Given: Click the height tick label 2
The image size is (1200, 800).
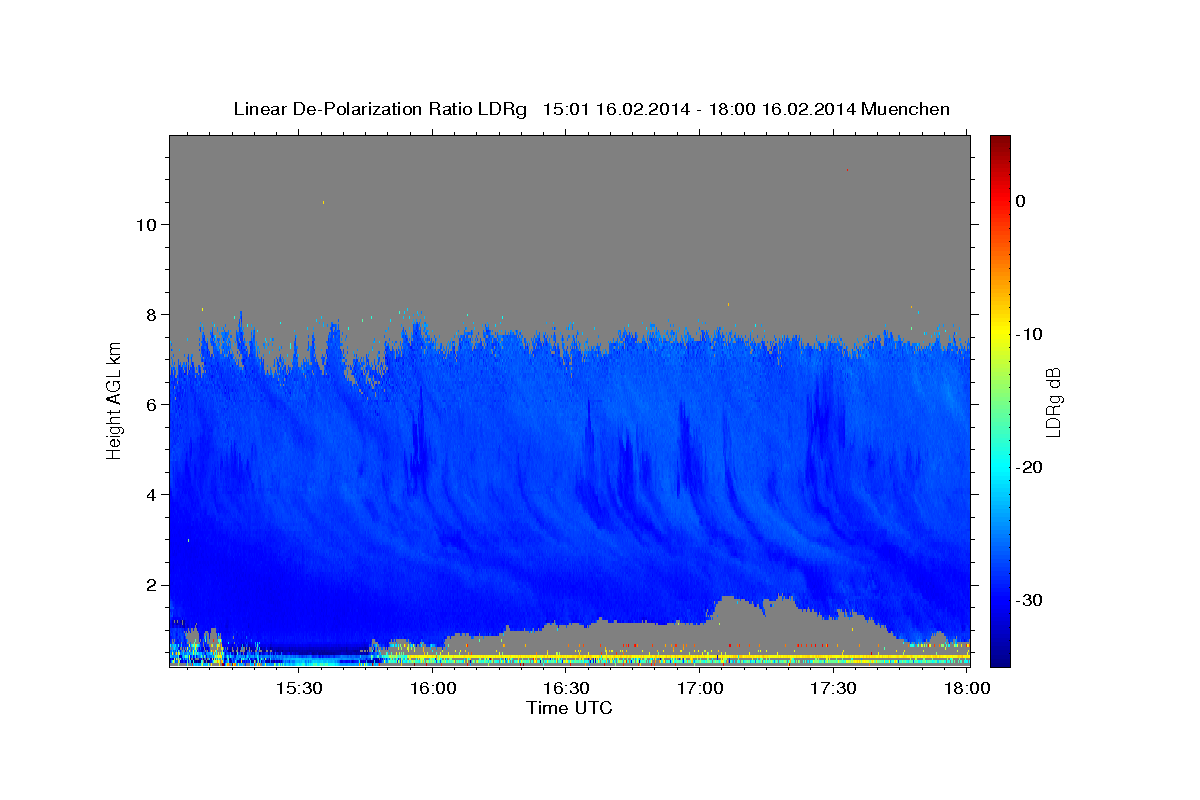Looking at the screenshot, I should point(150,585).
